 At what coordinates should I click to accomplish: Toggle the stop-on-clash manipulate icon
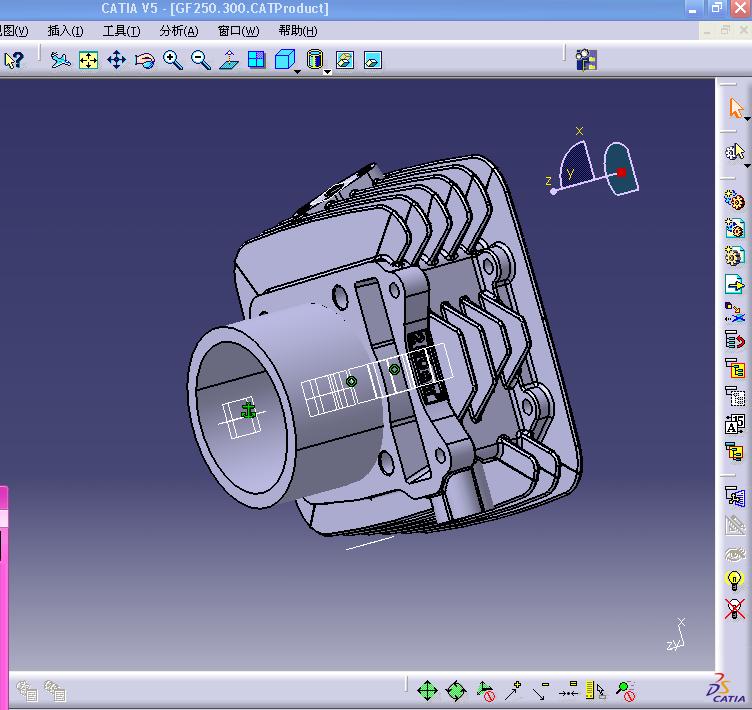[485, 691]
